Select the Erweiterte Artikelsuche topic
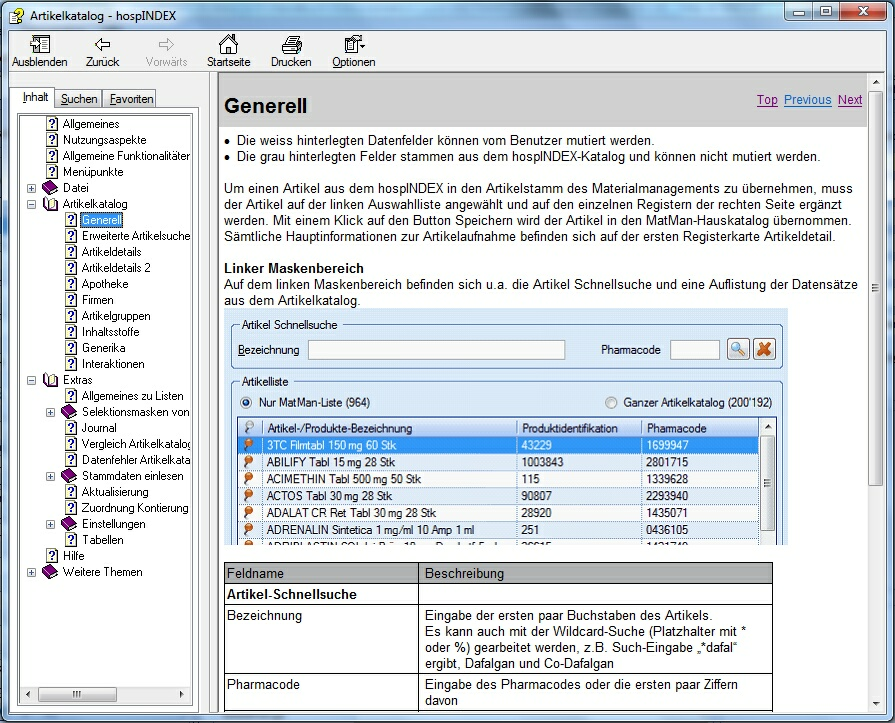 click(135, 236)
